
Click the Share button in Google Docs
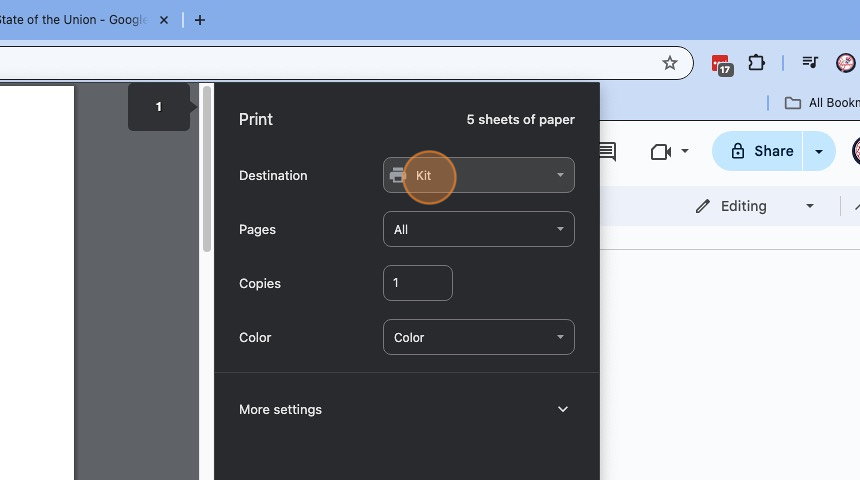tap(757, 151)
